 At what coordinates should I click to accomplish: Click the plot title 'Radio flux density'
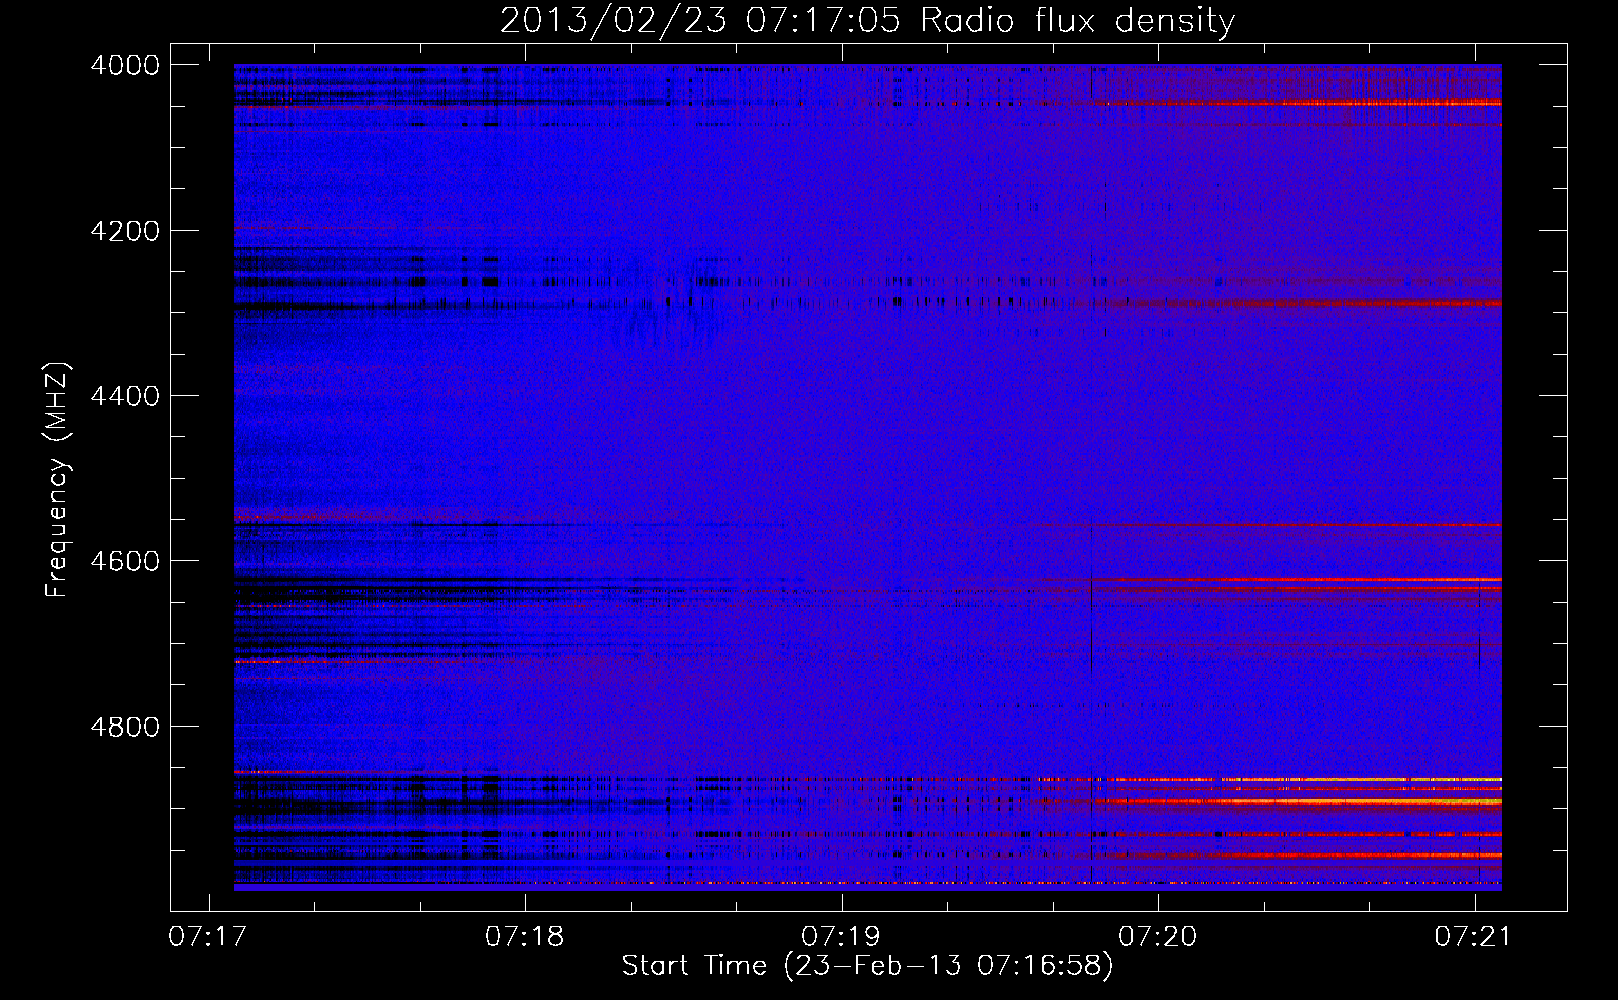pos(1078,20)
